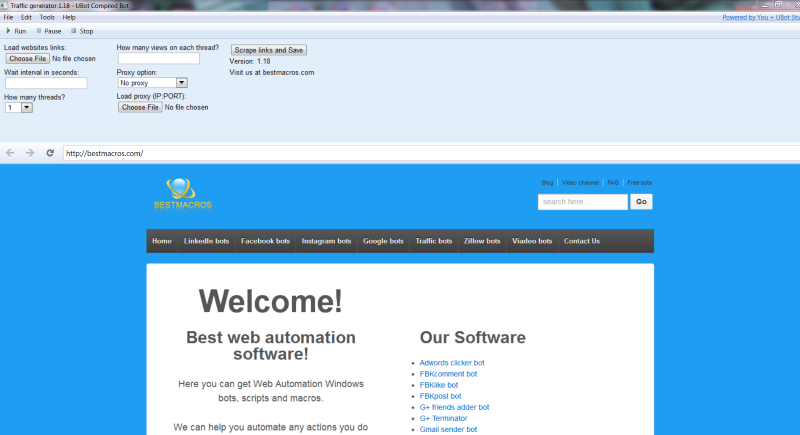
Task: Click the Run play icon
Action: 8,31
